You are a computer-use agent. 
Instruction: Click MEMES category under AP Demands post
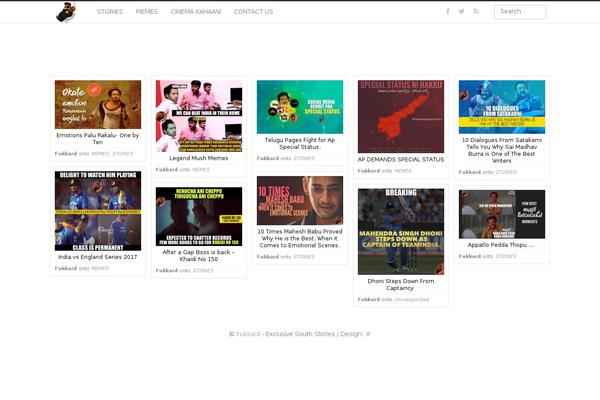[403, 171]
